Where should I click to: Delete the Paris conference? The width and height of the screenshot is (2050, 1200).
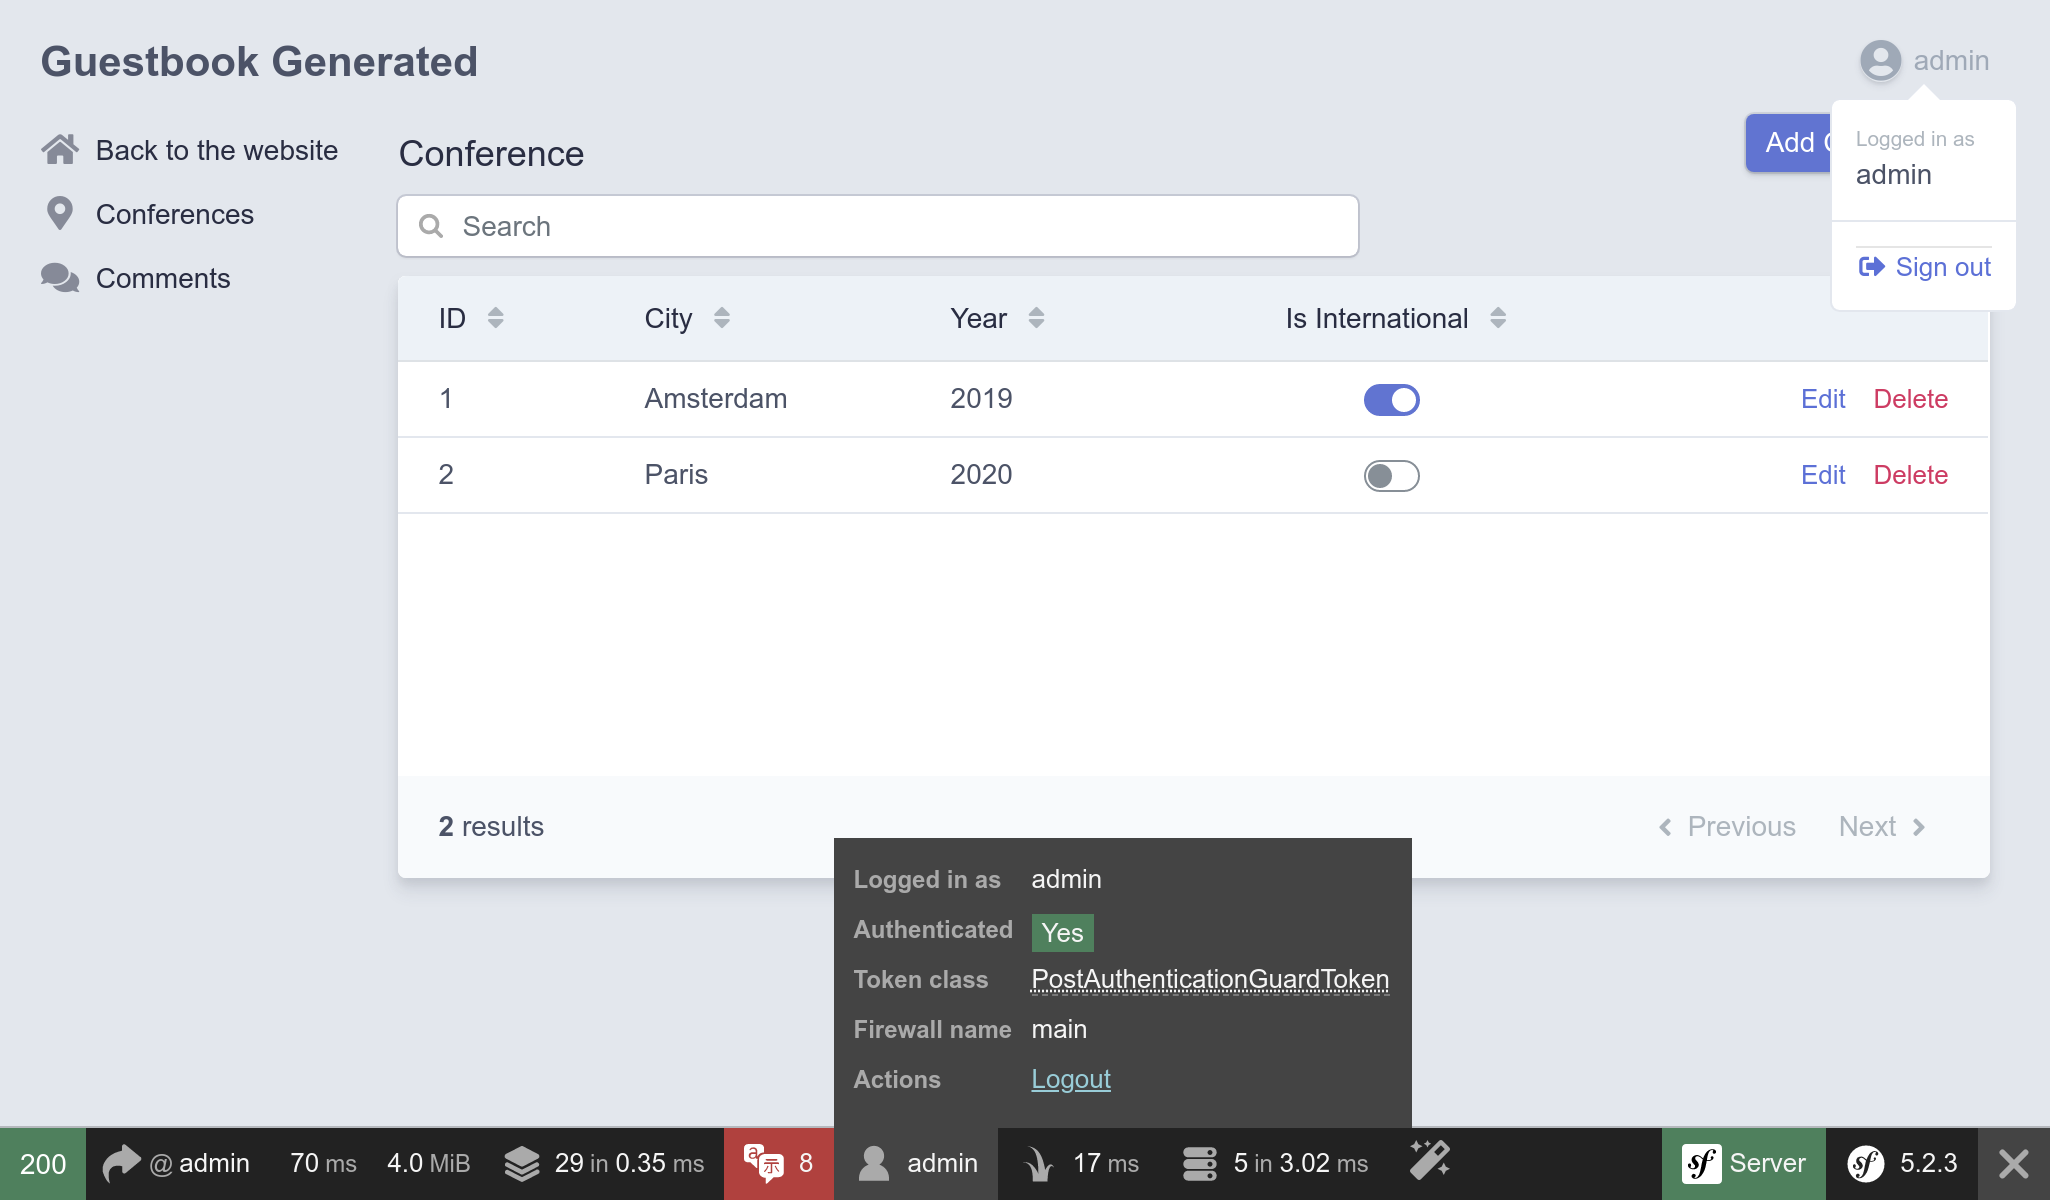pyautogui.click(x=1910, y=475)
